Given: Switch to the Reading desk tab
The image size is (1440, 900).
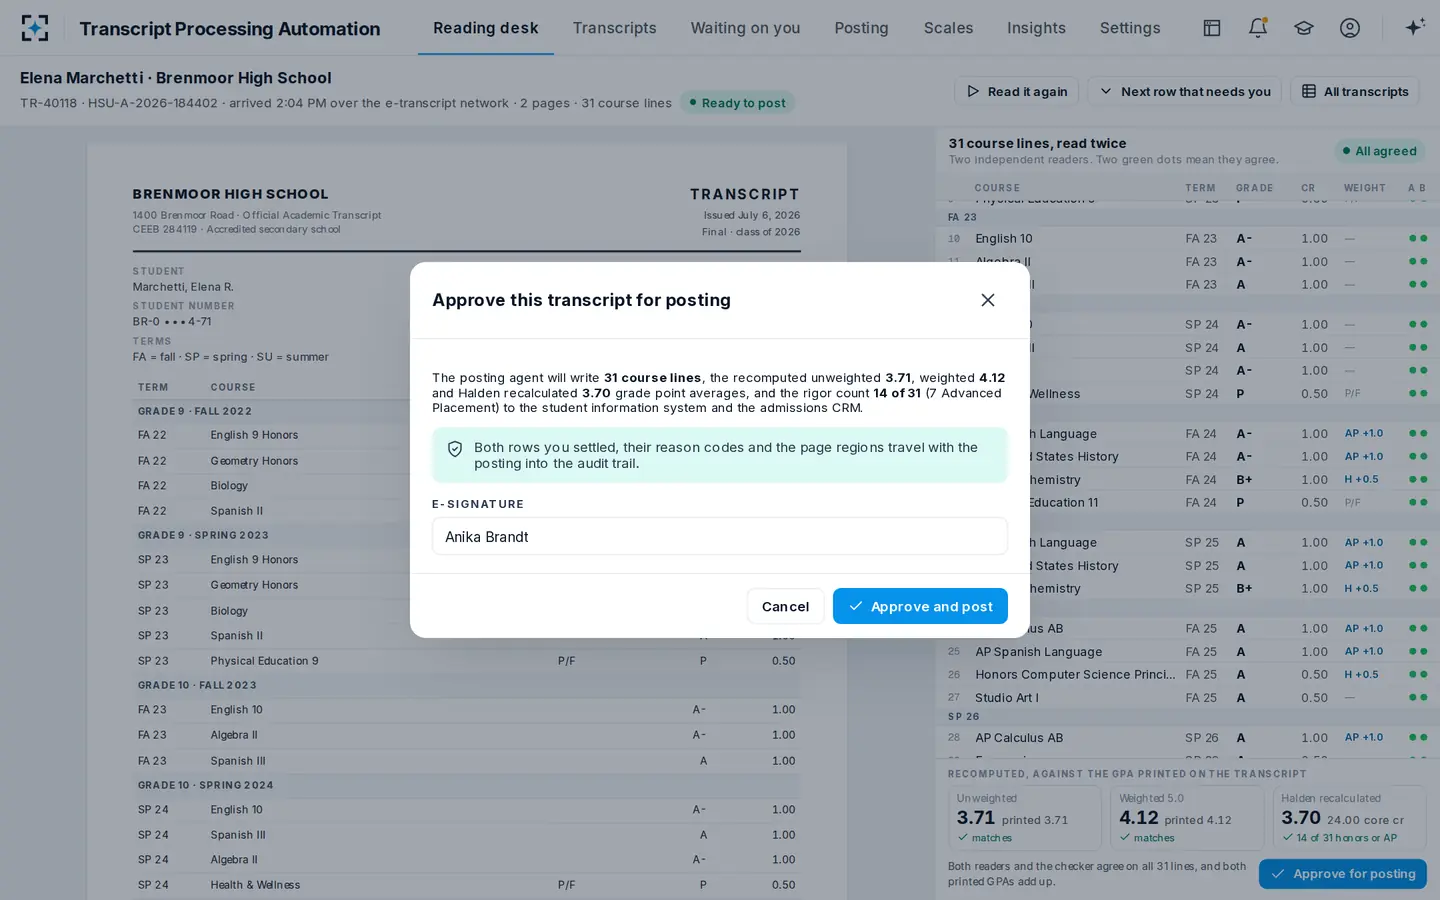Looking at the screenshot, I should click(x=486, y=28).
